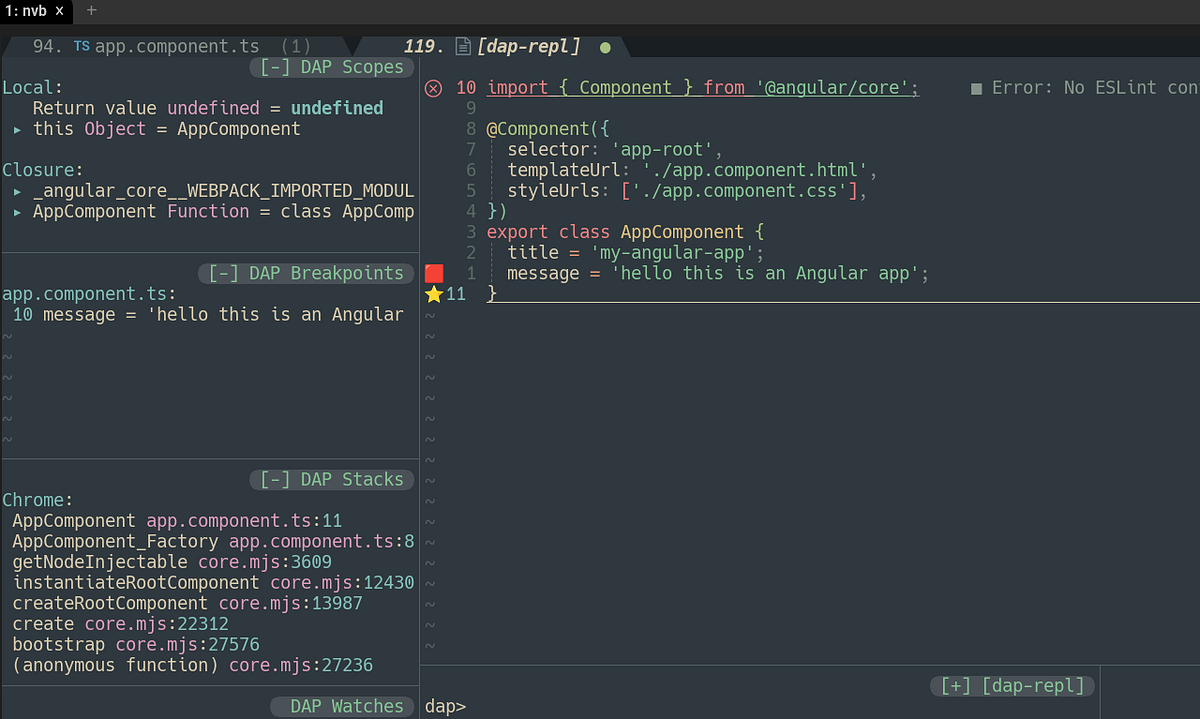Click the TS filetype icon on app.component.ts tab

pyautogui.click(x=80, y=45)
